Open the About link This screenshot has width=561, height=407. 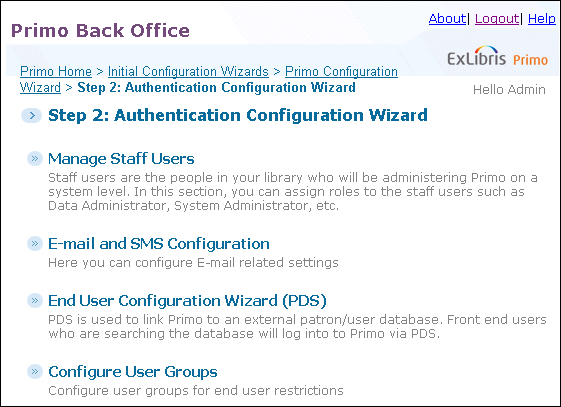pyautogui.click(x=447, y=18)
